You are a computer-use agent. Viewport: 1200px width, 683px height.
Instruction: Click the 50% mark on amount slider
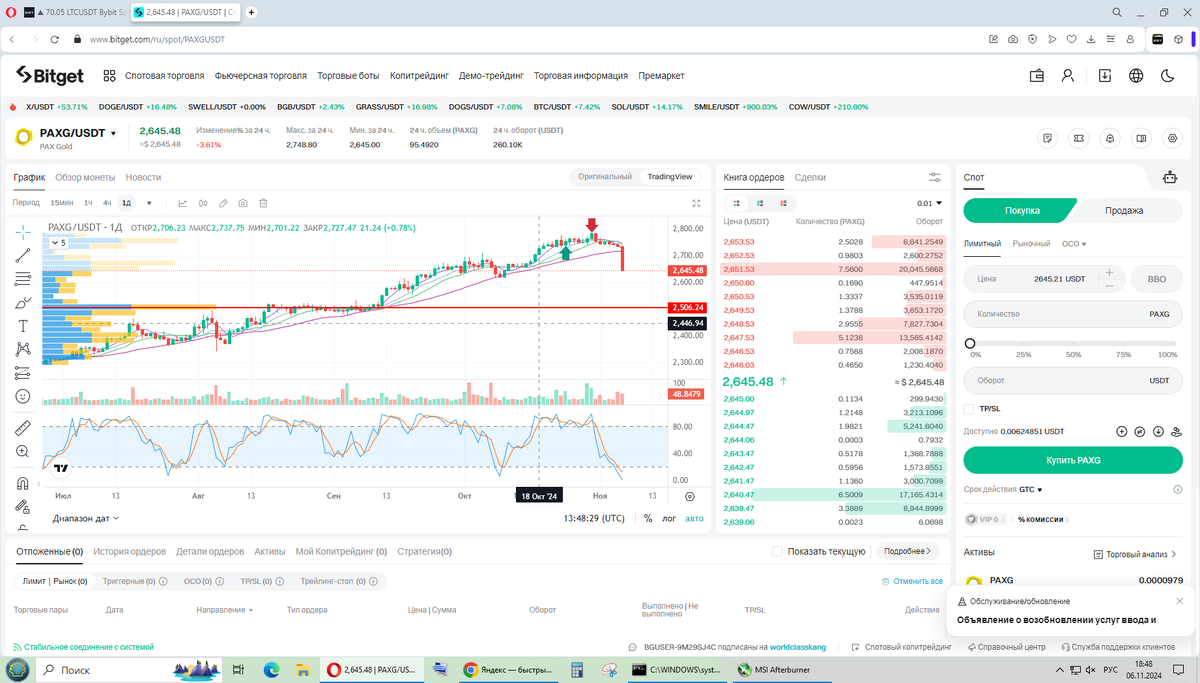pos(1073,354)
